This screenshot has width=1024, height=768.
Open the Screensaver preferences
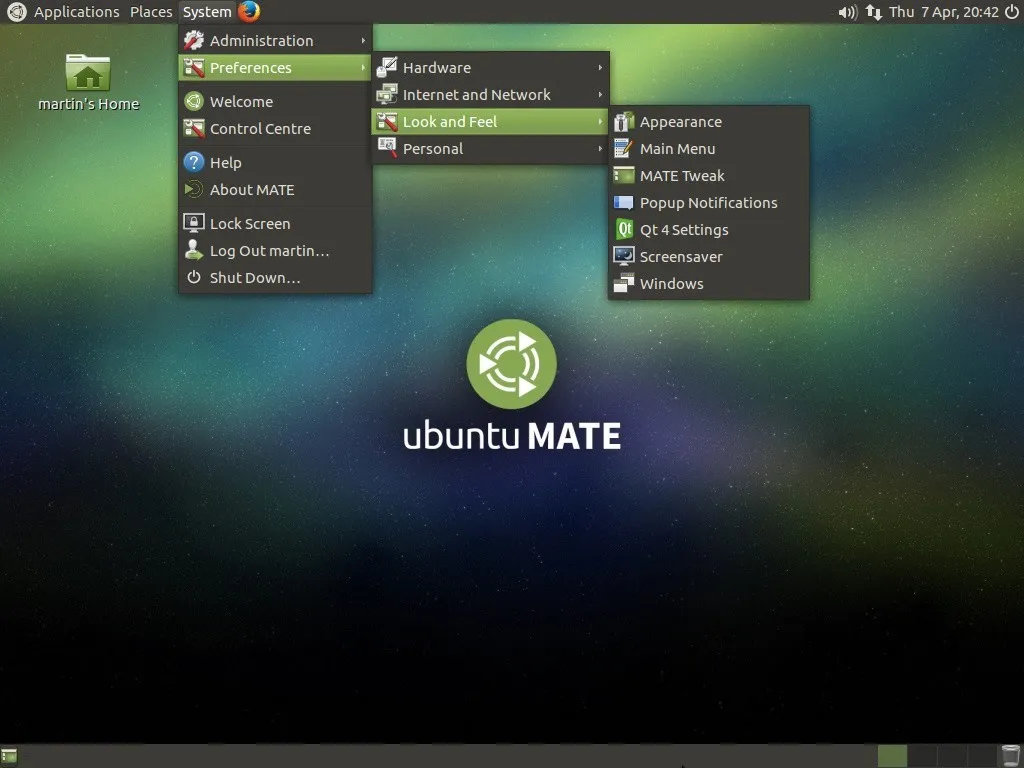(680, 256)
